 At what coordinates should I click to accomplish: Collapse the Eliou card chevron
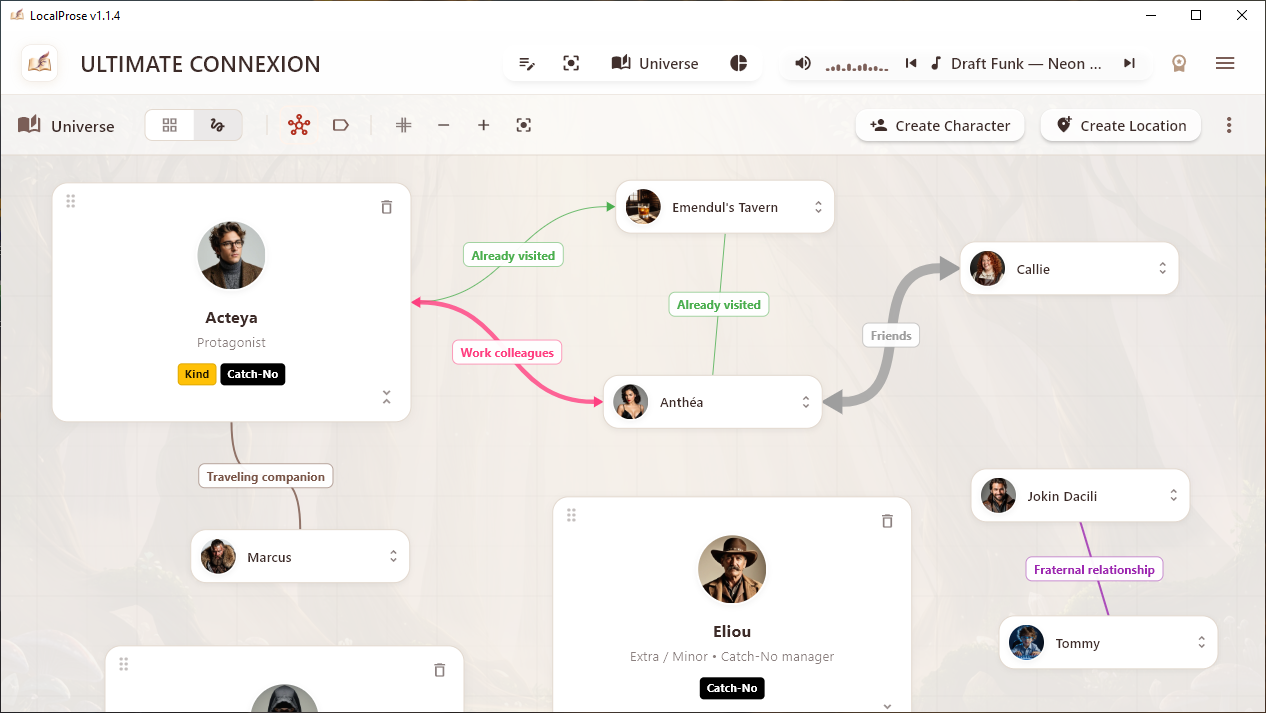point(887,706)
